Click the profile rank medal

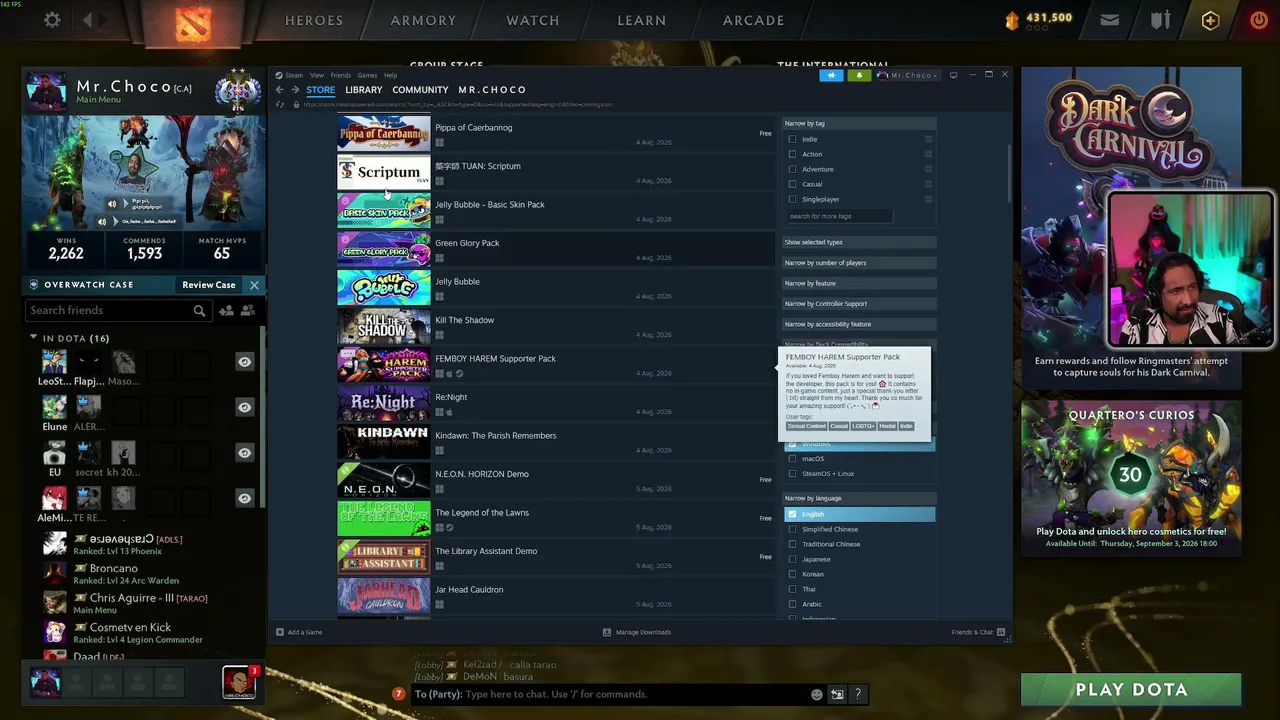point(237,91)
